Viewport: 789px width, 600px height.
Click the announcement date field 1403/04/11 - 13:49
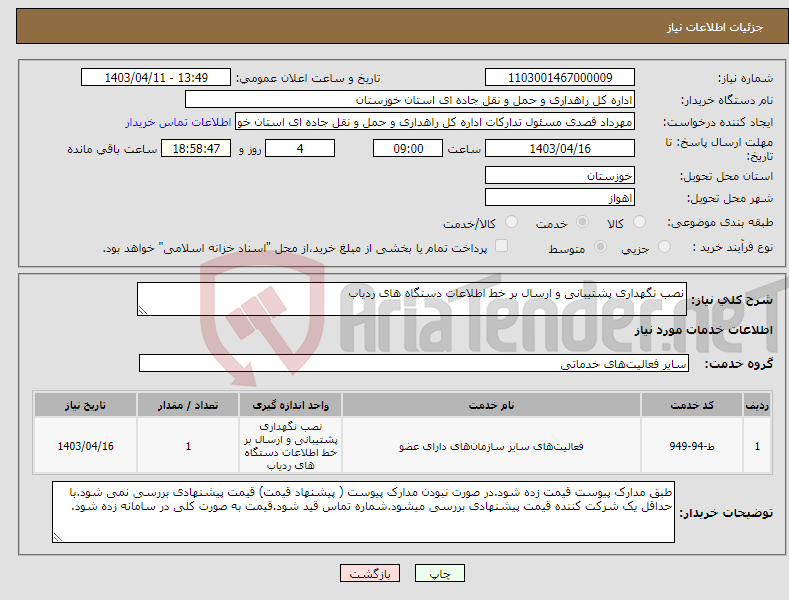pyautogui.click(x=156, y=78)
